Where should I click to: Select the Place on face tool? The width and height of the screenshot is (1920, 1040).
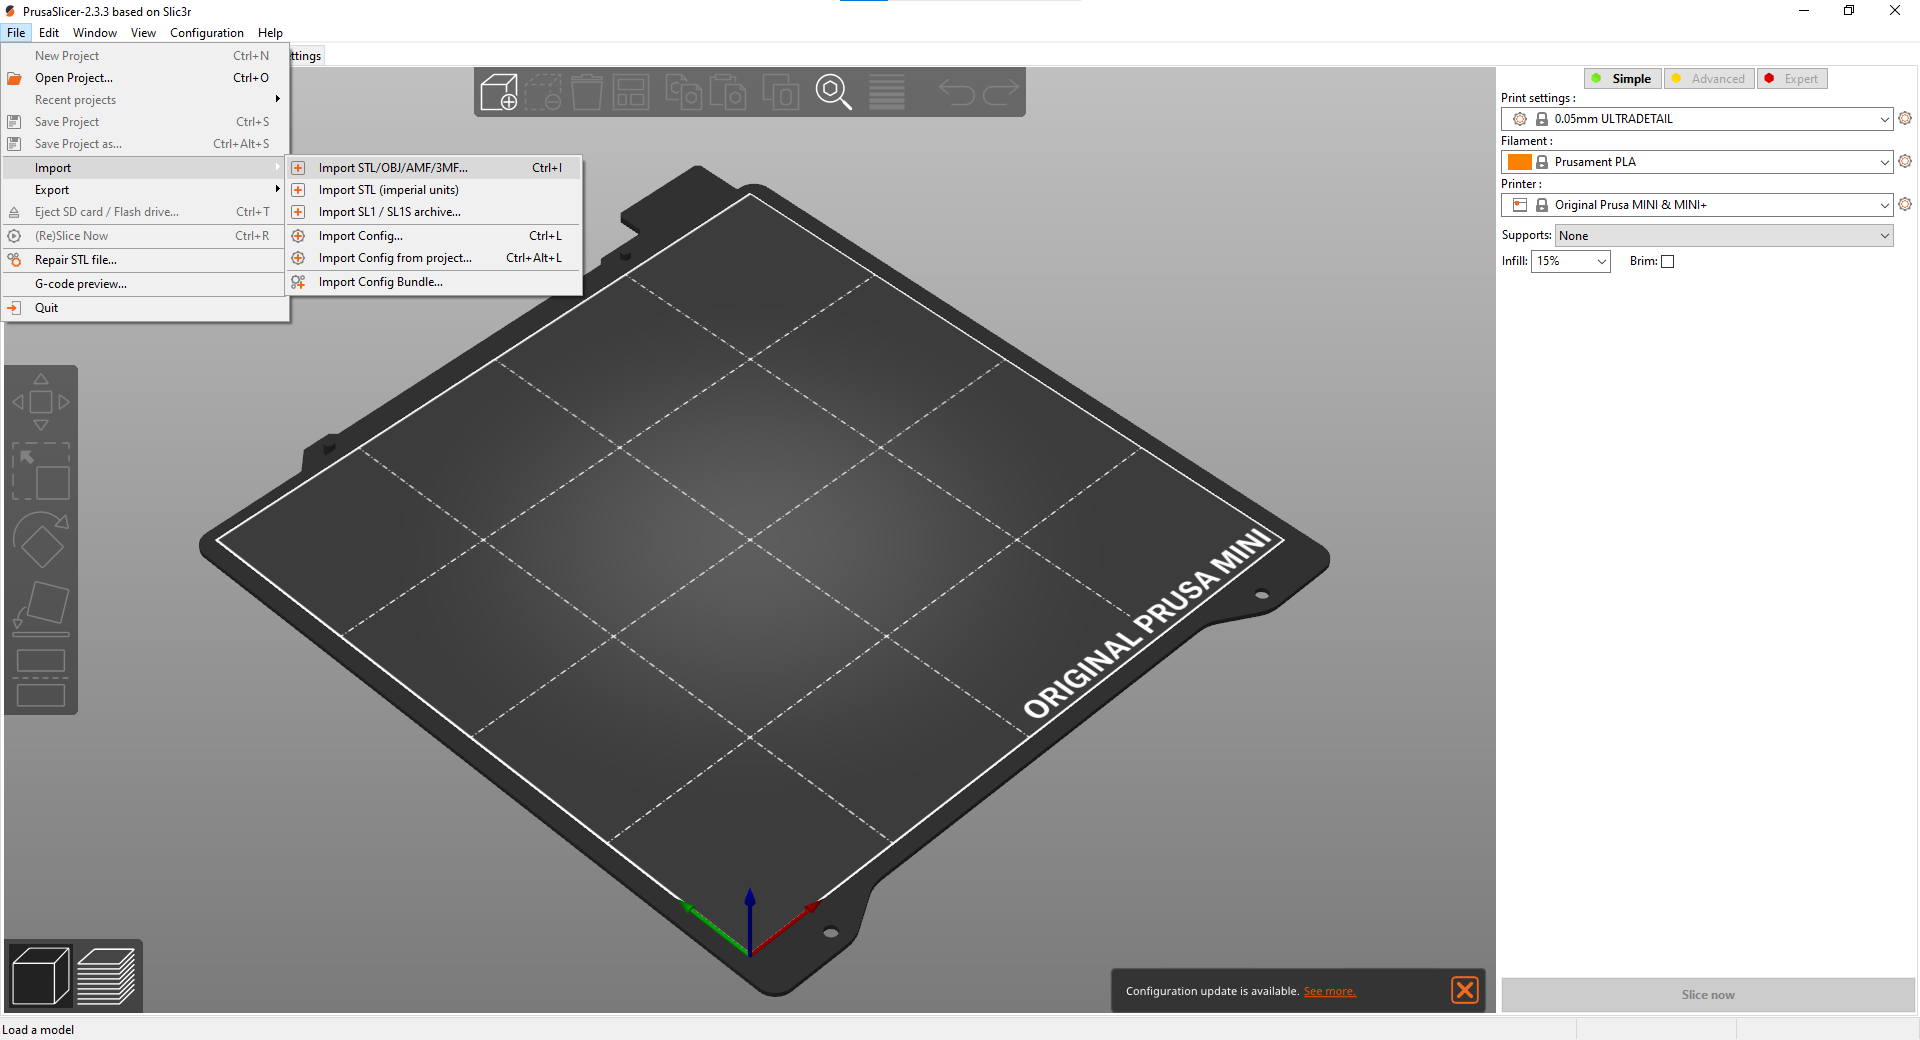click(41, 608)
